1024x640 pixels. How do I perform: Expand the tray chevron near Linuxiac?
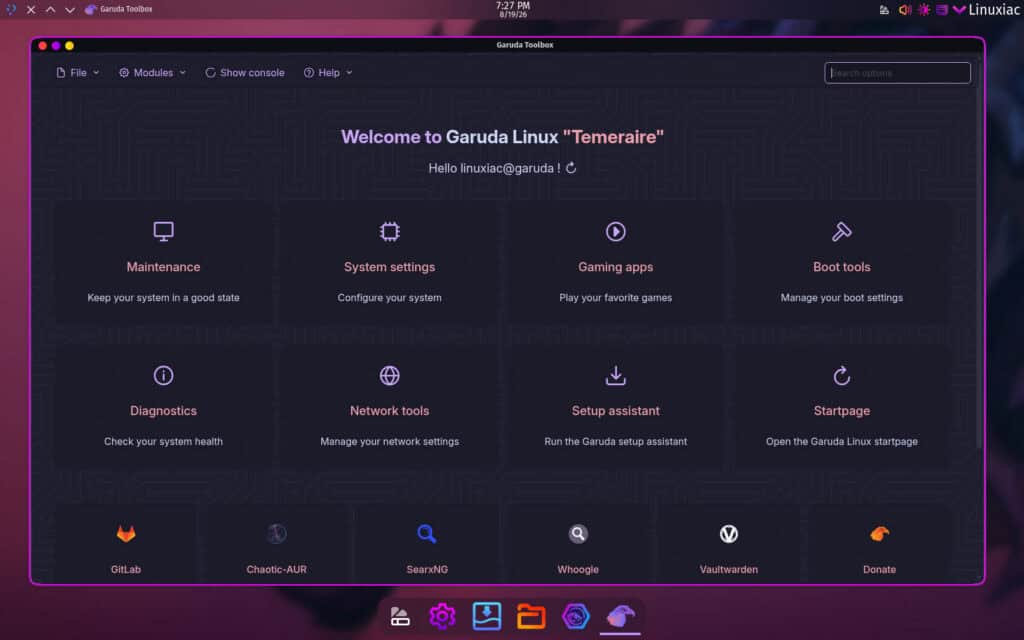(x=959, y=10)
